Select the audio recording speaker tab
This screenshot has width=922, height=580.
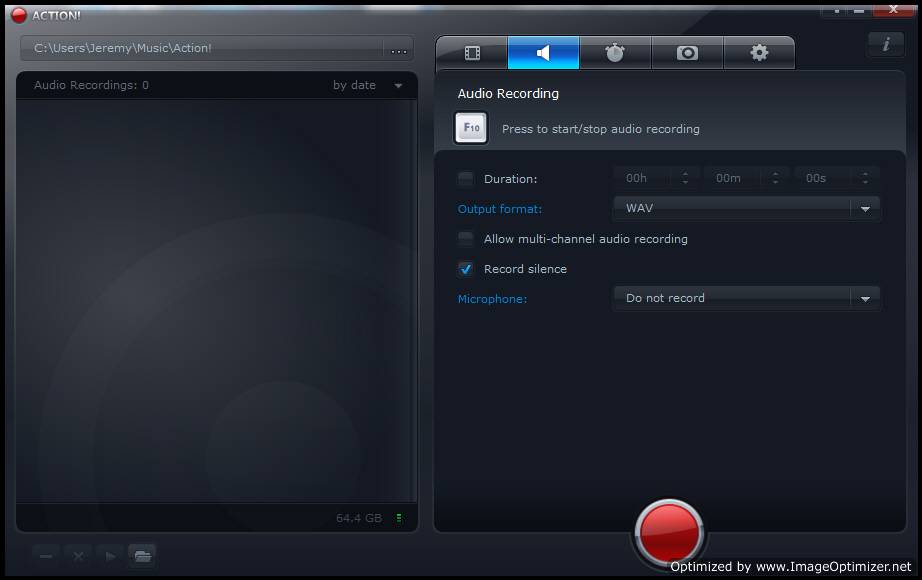coord(543,53)
